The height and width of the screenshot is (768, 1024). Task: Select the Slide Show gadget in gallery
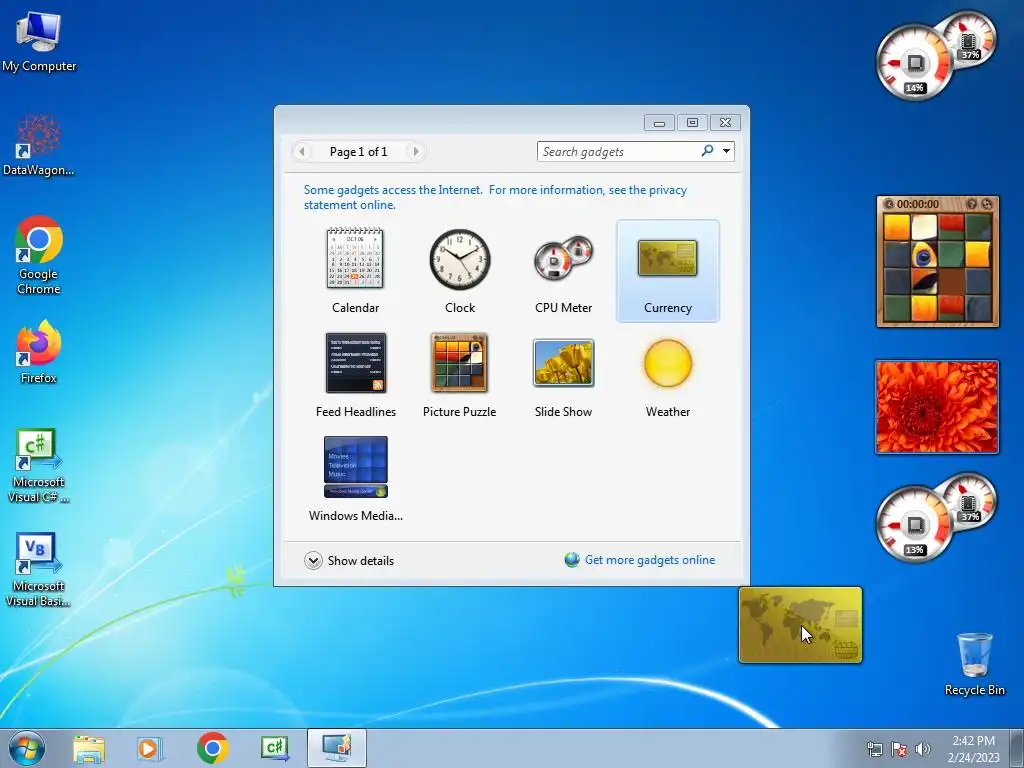pos(564,375)
